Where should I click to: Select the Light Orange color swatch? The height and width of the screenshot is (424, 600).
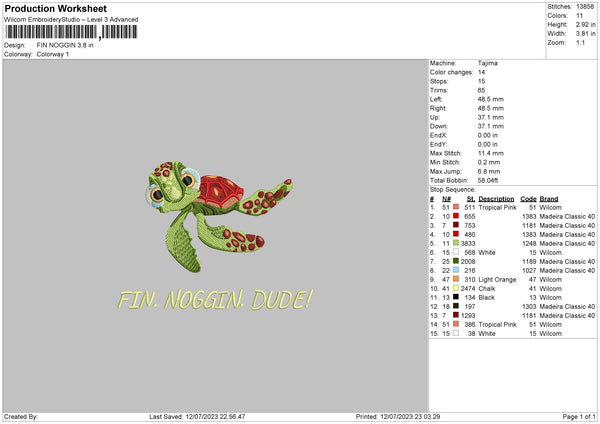[456, 279]
